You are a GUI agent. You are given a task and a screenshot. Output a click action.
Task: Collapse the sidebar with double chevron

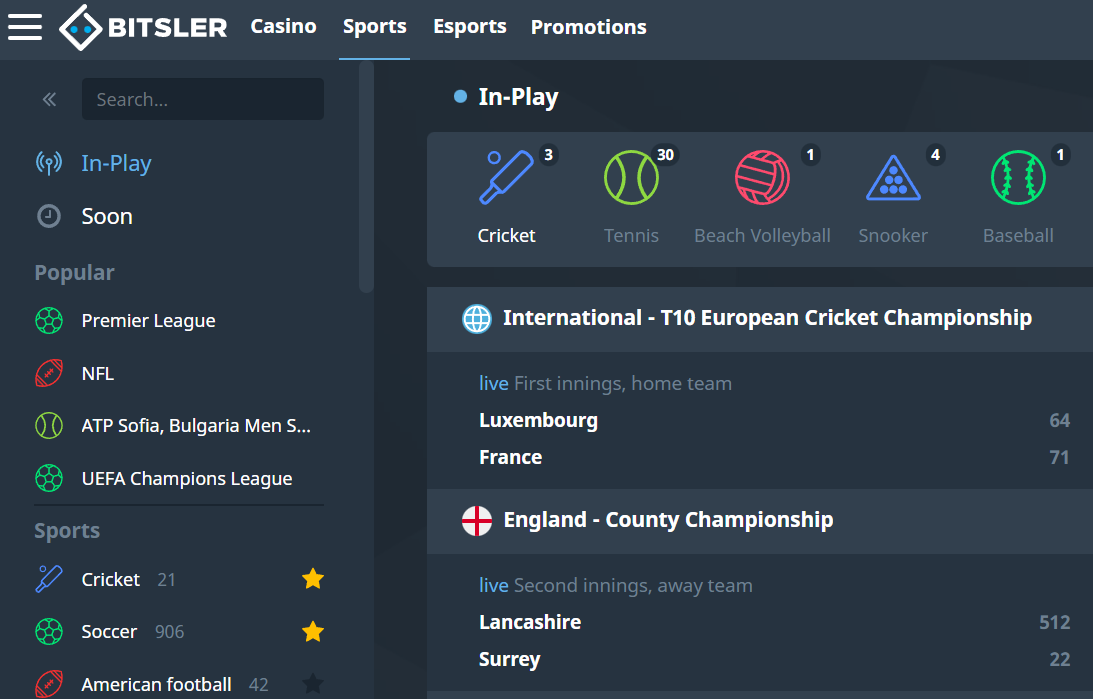pyautogui.click(x=49, y=99)
